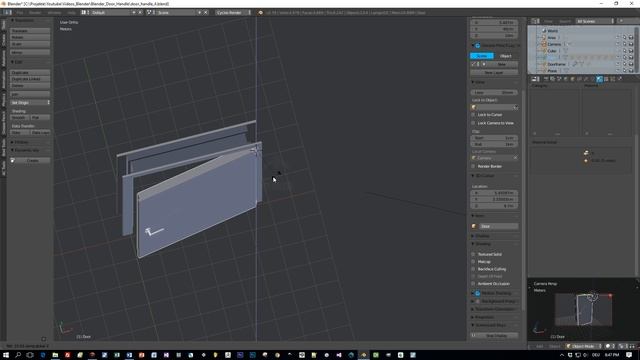The width and height of the screenshot is (640, 360).
Task: Select DoorFrame in the outliner
Action: tap(556, 64)
